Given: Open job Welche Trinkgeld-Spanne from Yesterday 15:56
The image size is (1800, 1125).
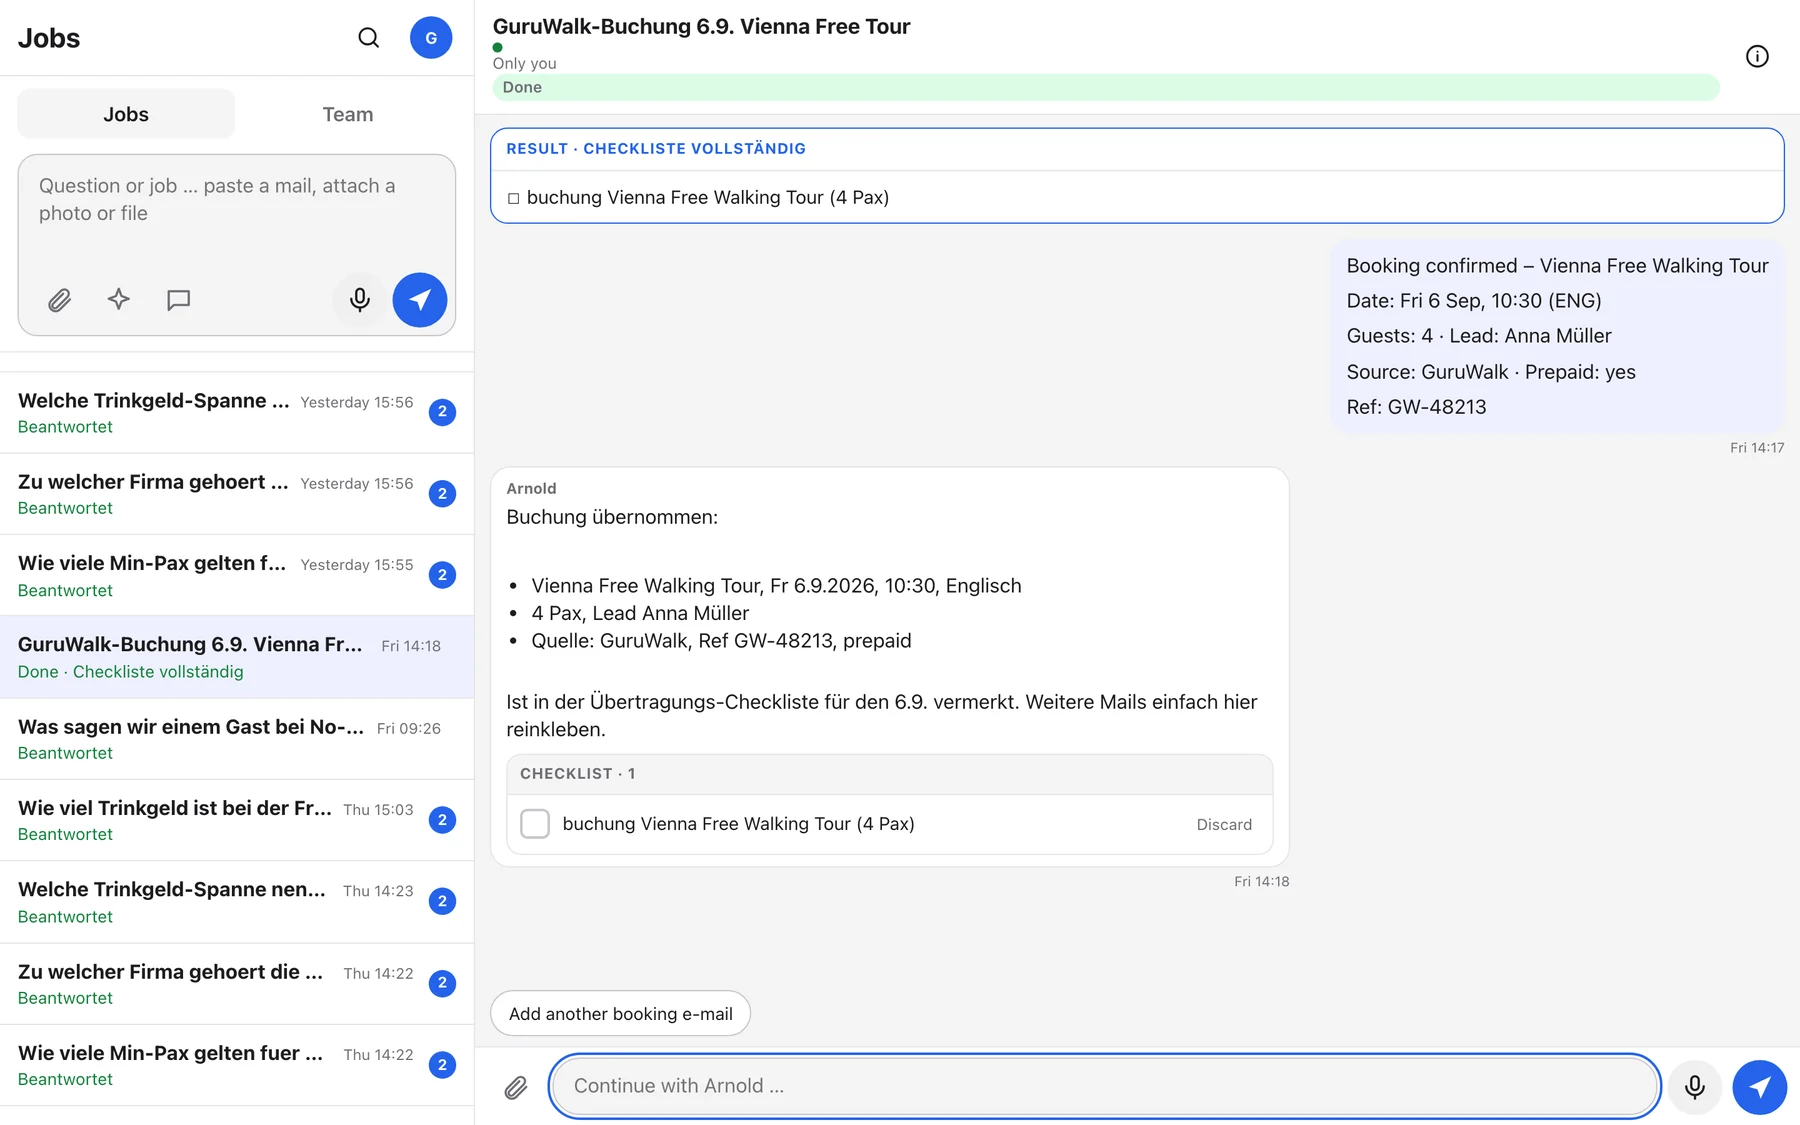Looking at the screenshot, I should pos(237,413).
